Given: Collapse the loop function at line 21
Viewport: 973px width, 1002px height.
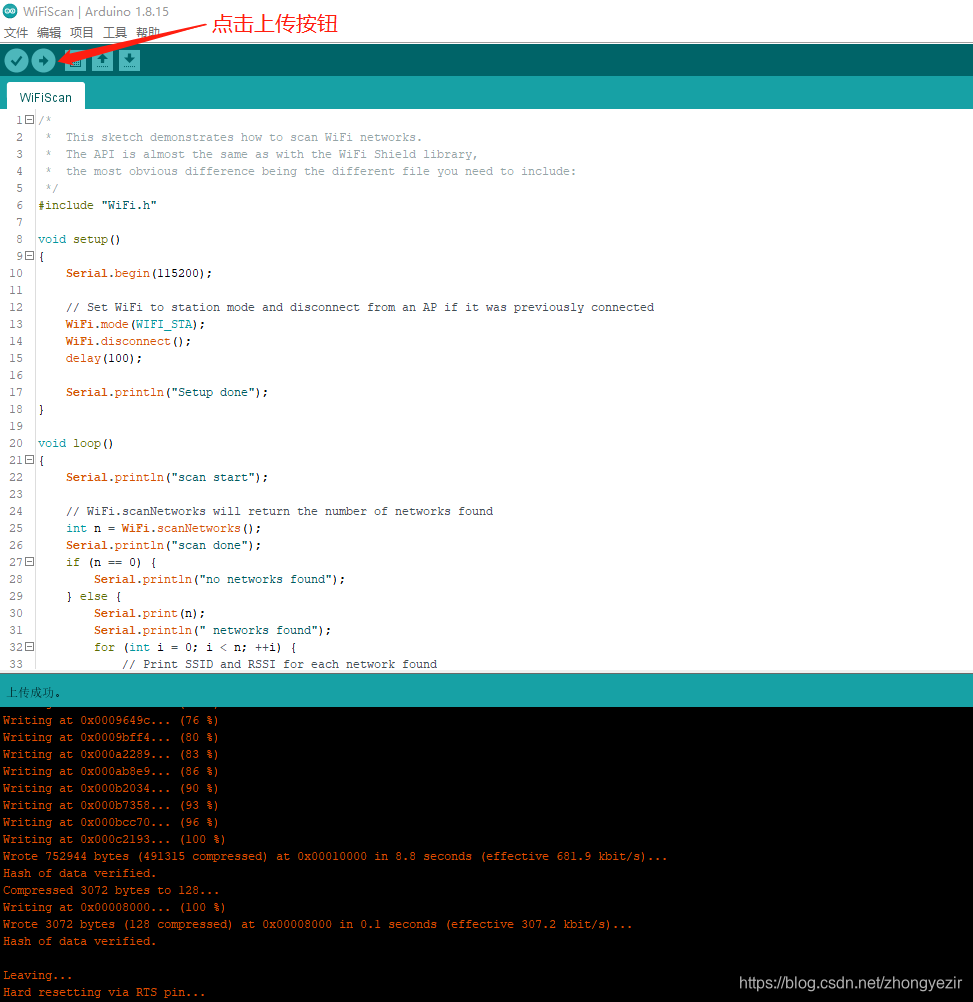Looking at the screenshot, I should pyautogui.click(x=29, y=459).
